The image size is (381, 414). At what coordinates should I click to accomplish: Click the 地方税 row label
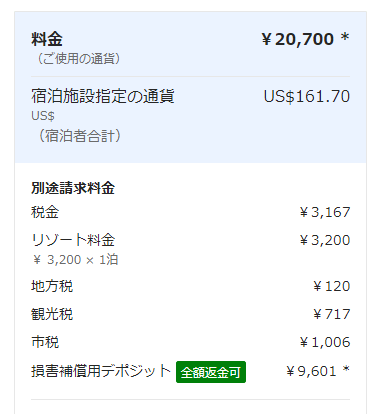click(x=52, y=286)
